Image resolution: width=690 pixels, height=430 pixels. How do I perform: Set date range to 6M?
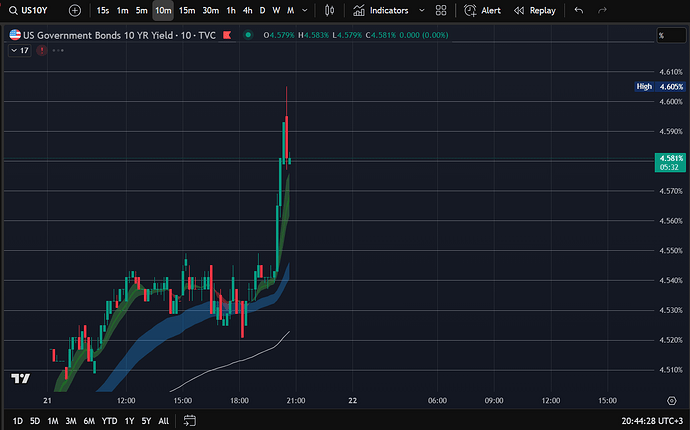pyautogui.click(x=89, y=421)
